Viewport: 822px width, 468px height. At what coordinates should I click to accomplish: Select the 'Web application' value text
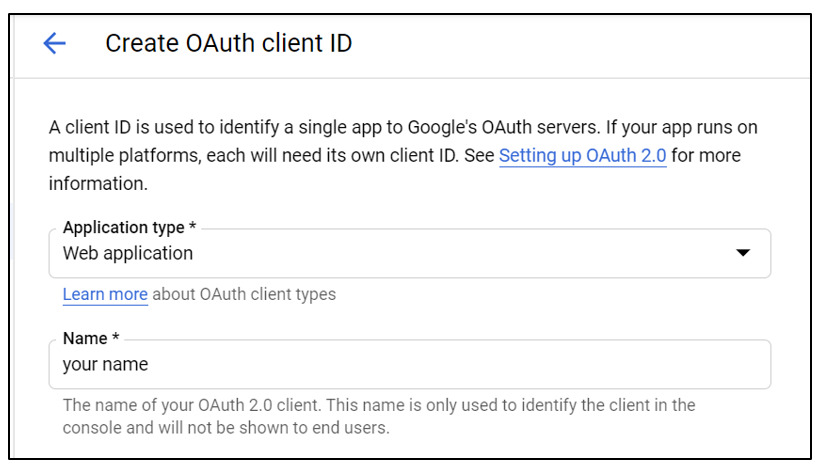[128, 254]
